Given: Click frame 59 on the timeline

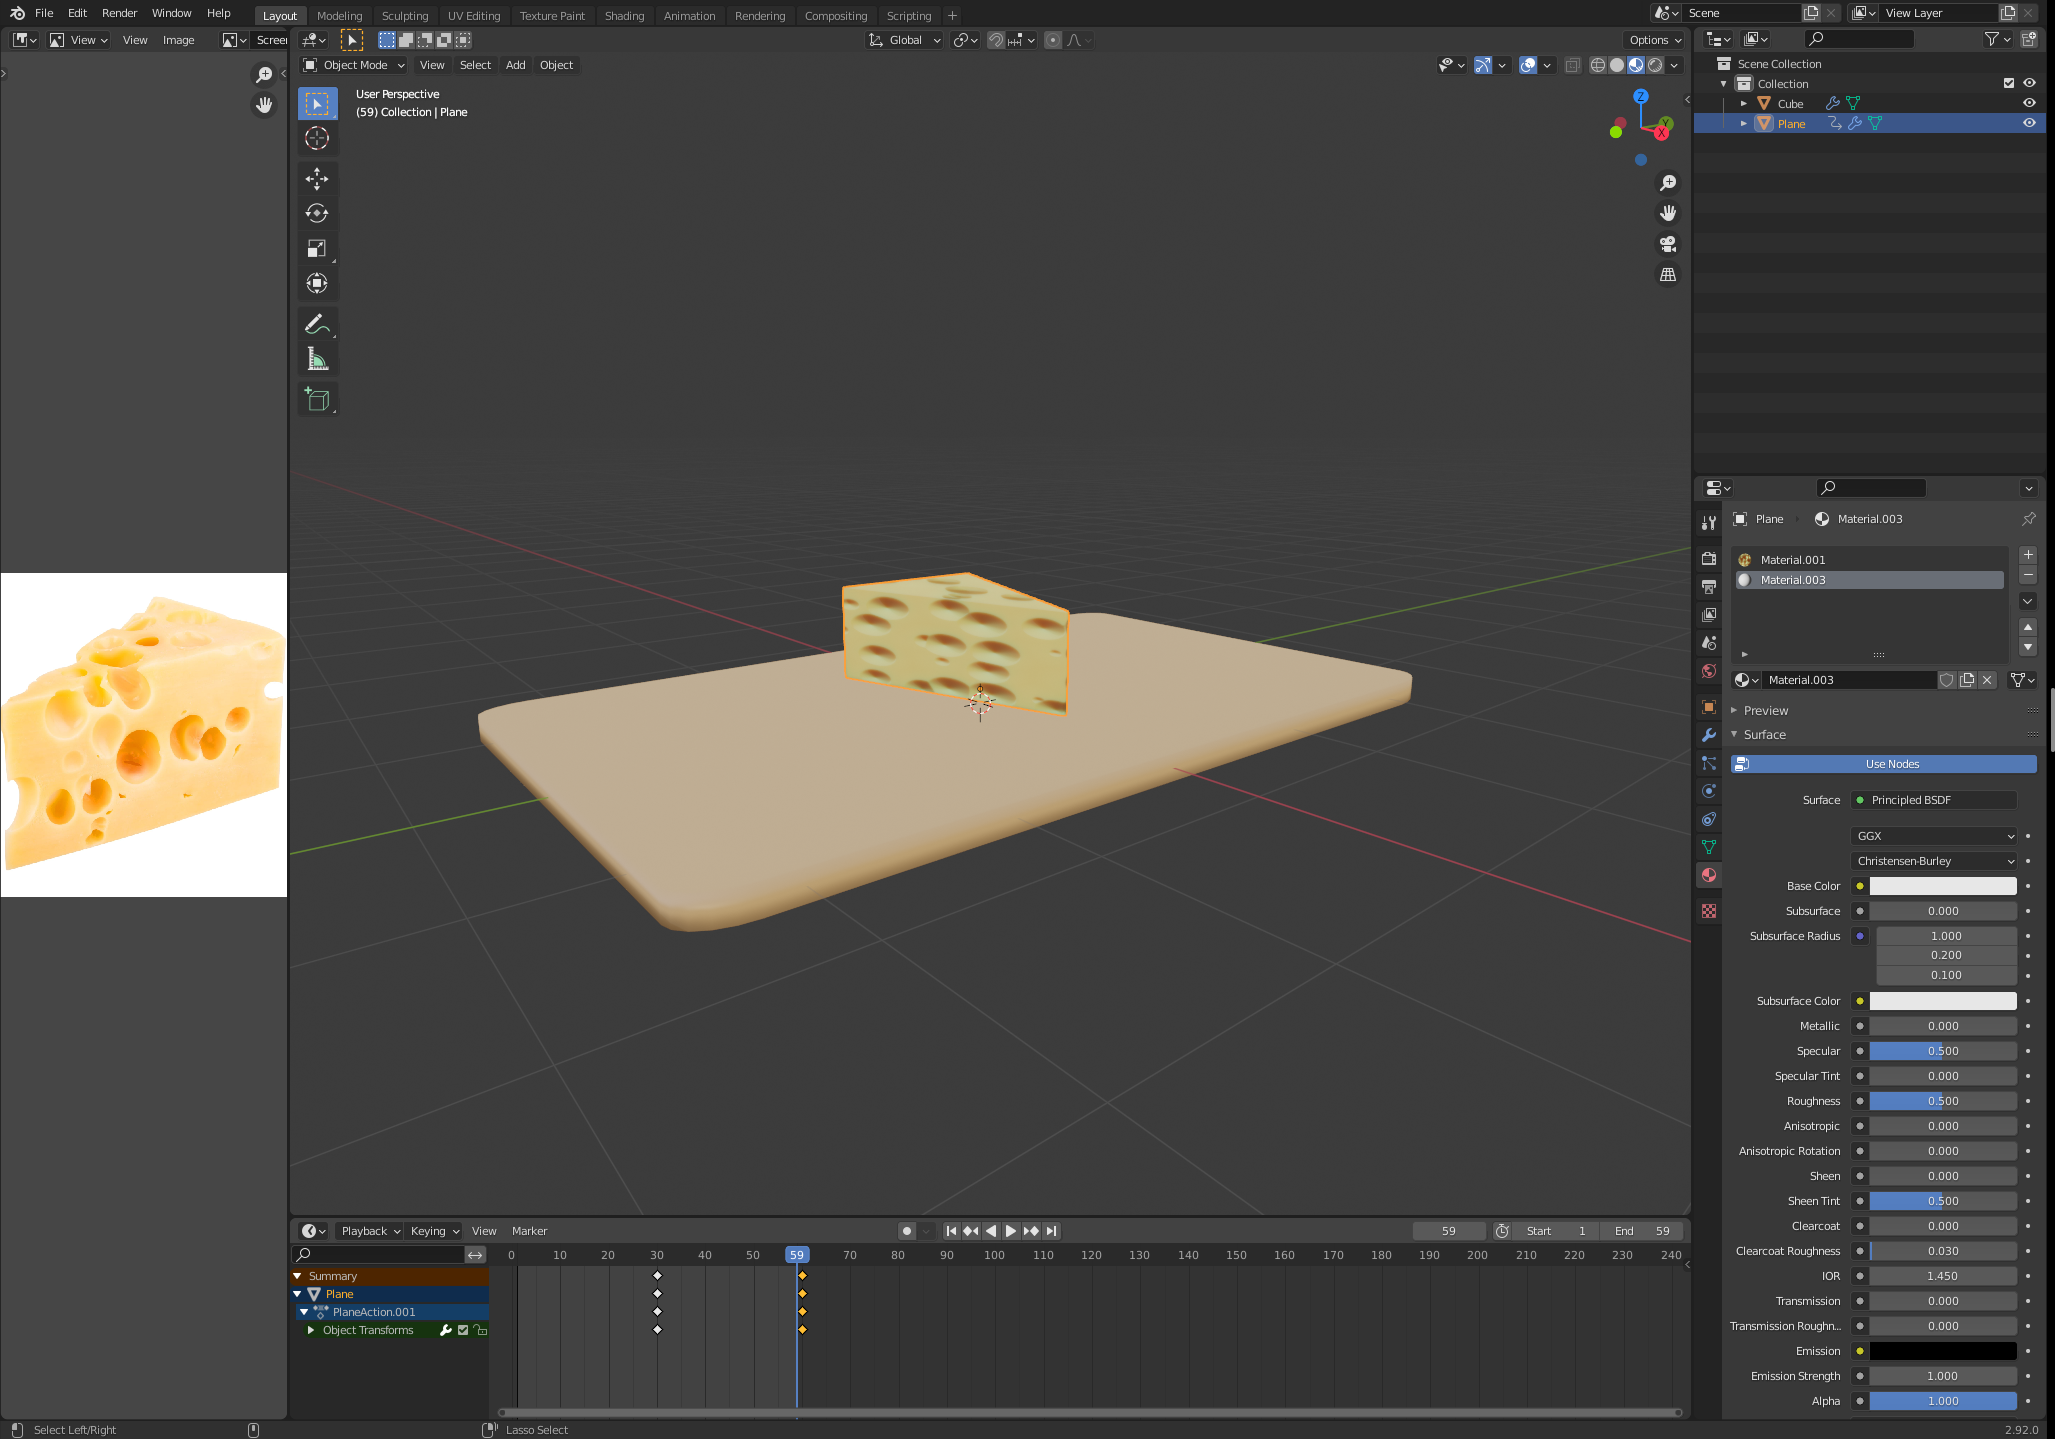Looking at the screenshot, I should coord(798,1255).
